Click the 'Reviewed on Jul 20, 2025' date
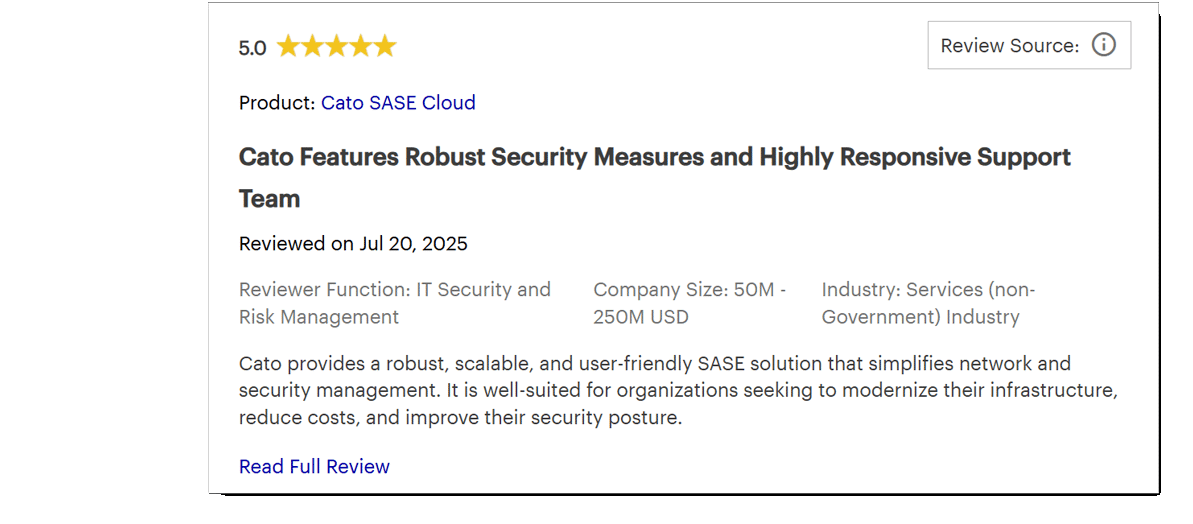This screenshot has width=1193, height=524. click(353, 243)
